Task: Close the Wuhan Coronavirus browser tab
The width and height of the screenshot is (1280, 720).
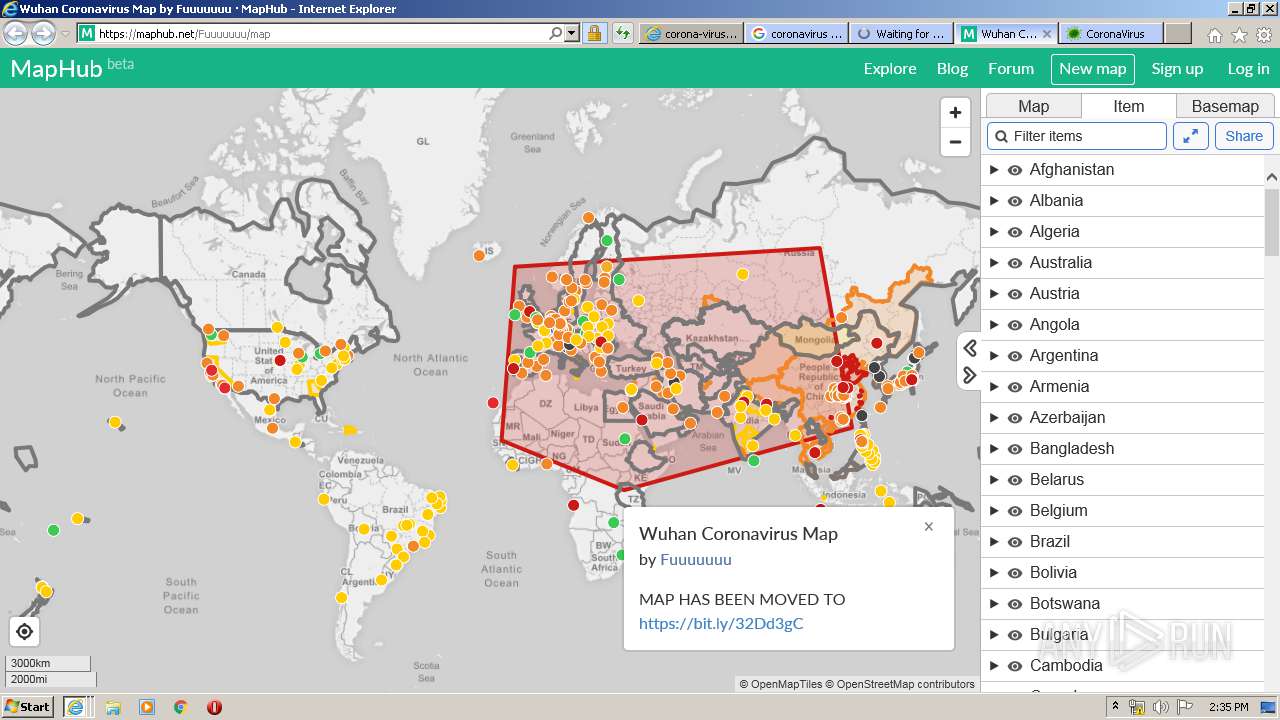Action: (x=1047, y=33)
